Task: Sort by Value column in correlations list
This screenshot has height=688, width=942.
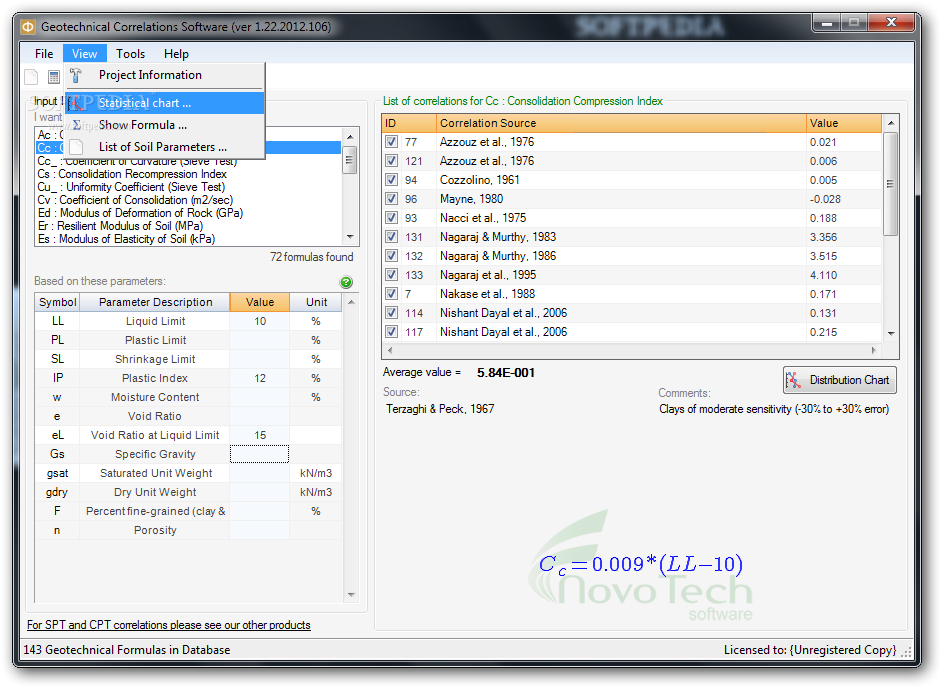Action: click(843, 123)
